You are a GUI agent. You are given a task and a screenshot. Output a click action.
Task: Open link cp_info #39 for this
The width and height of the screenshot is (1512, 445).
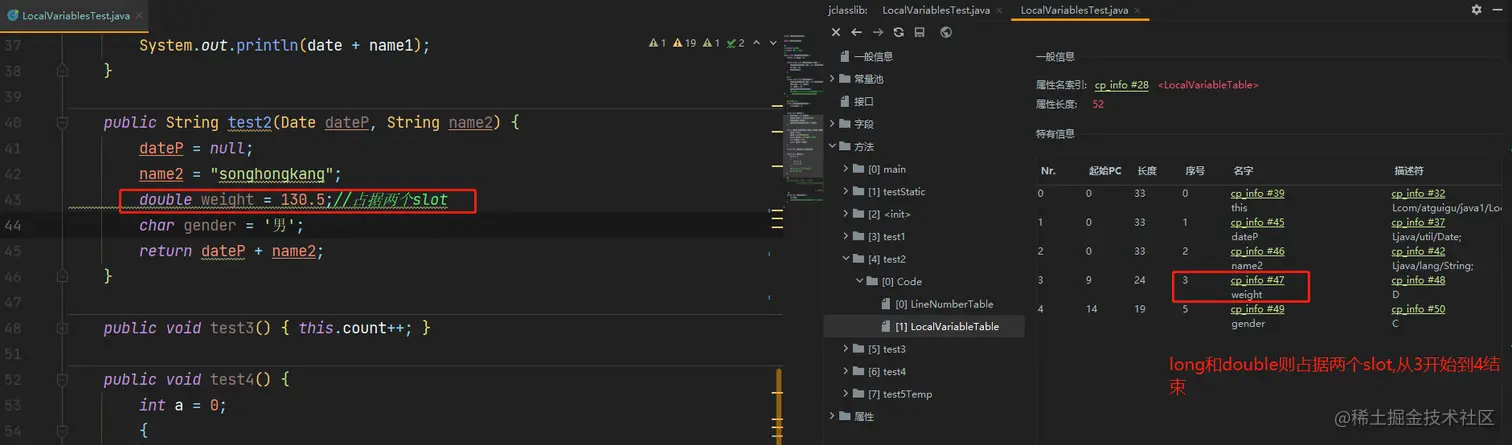pyautogui.click(x=1257, y=193)
